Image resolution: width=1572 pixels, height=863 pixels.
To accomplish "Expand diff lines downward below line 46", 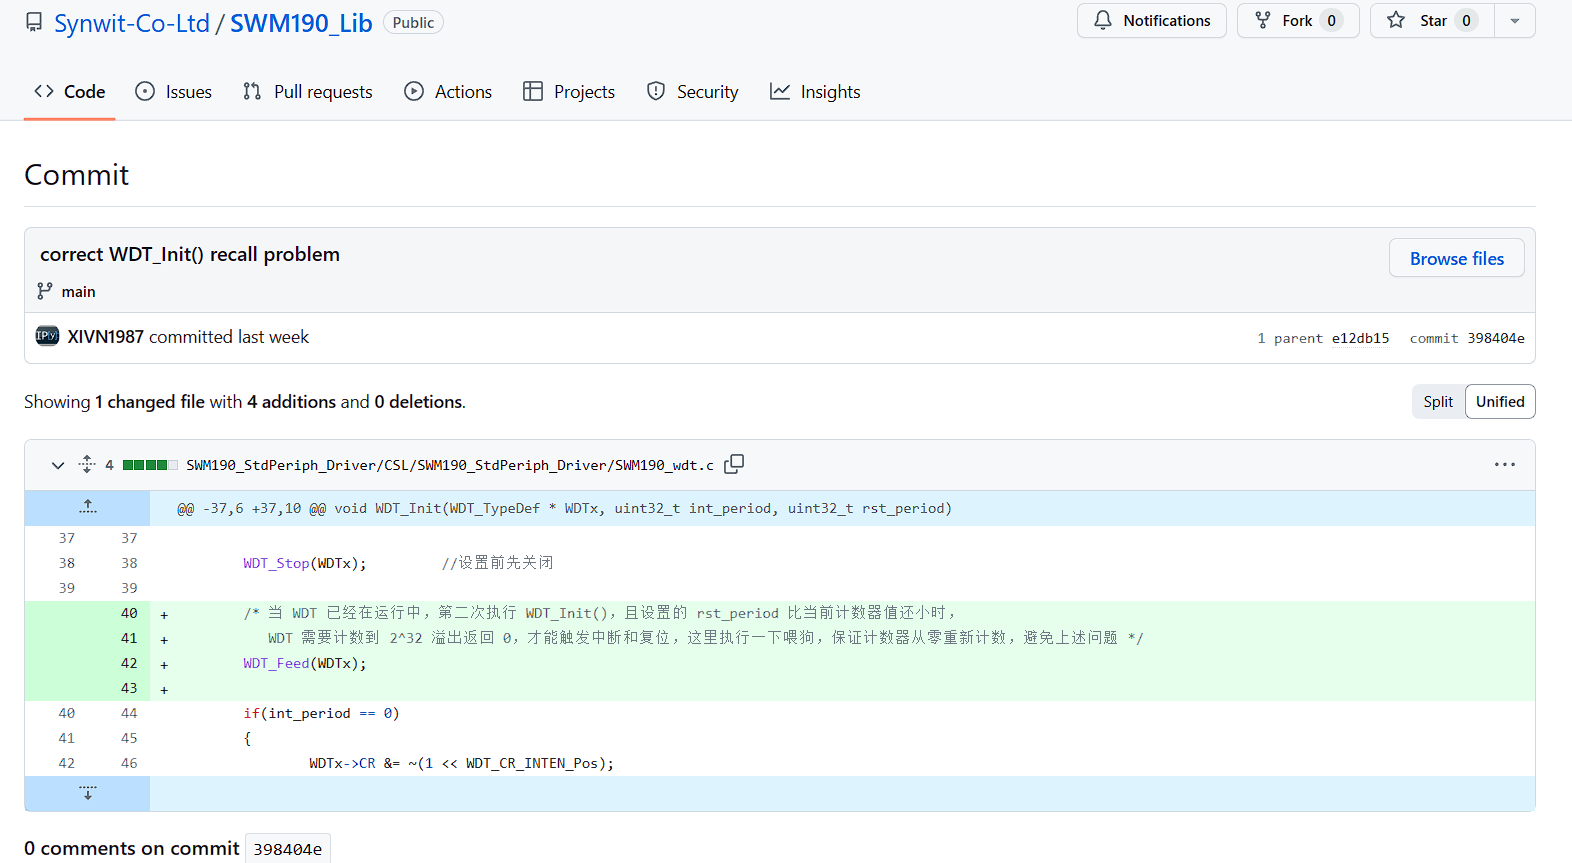I will tap(88, 793).
